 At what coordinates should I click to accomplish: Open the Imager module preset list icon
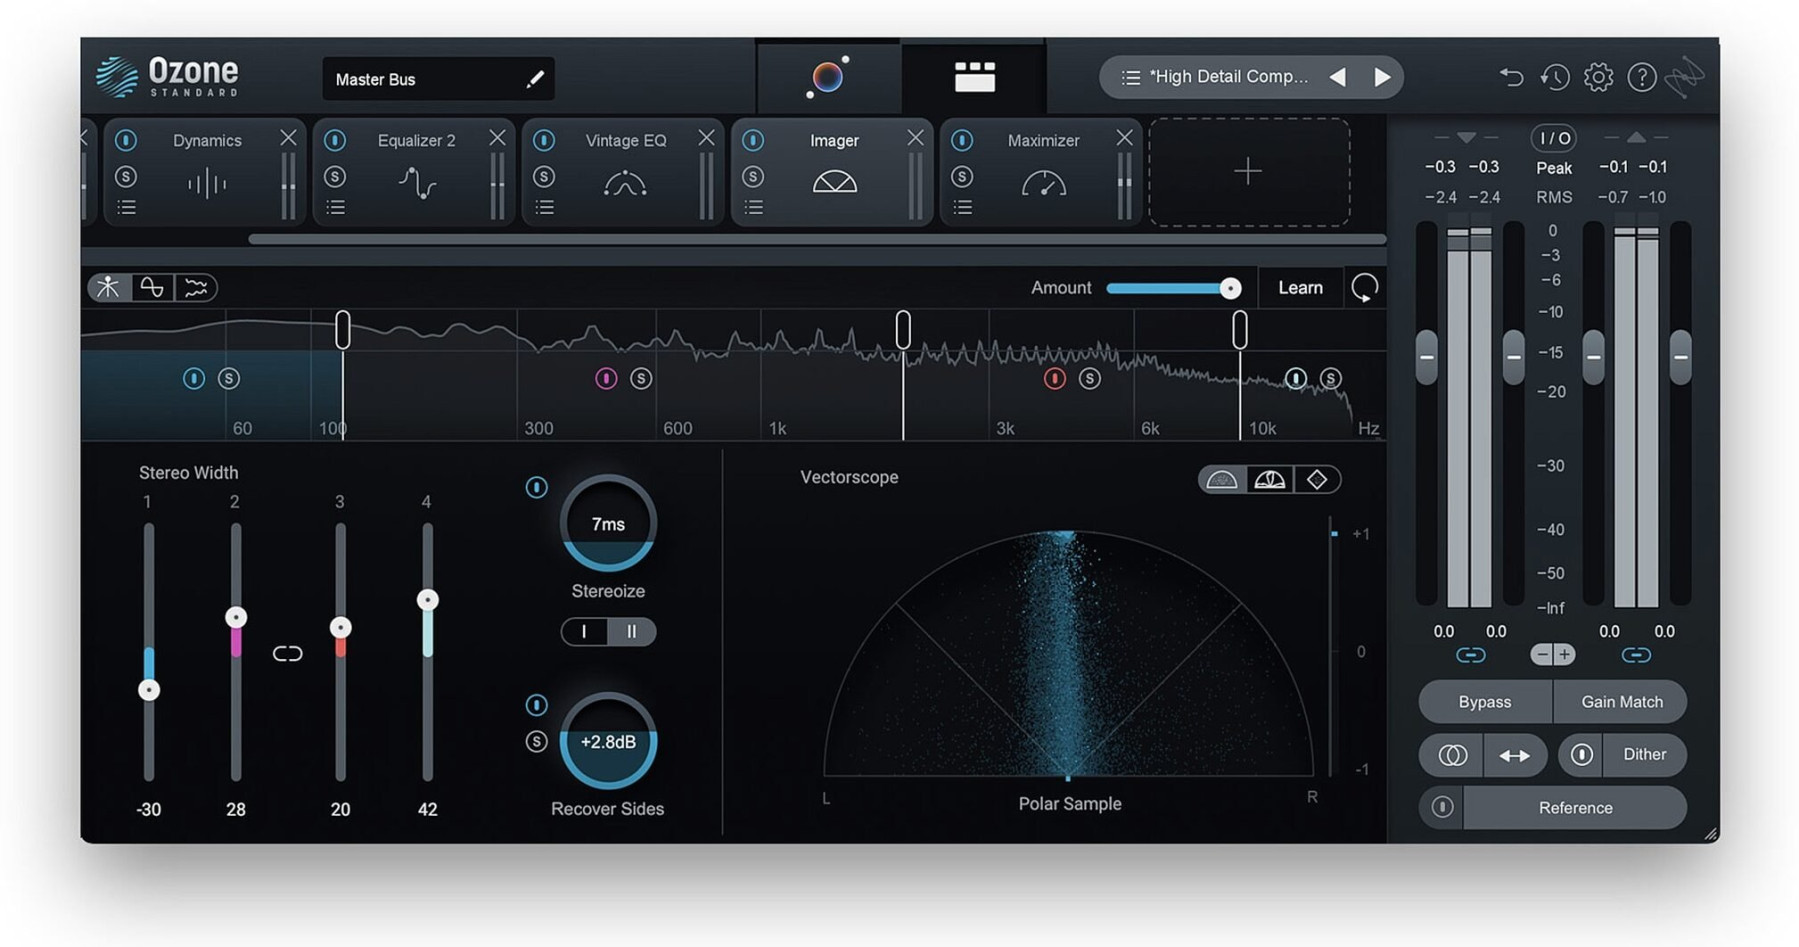754,207
